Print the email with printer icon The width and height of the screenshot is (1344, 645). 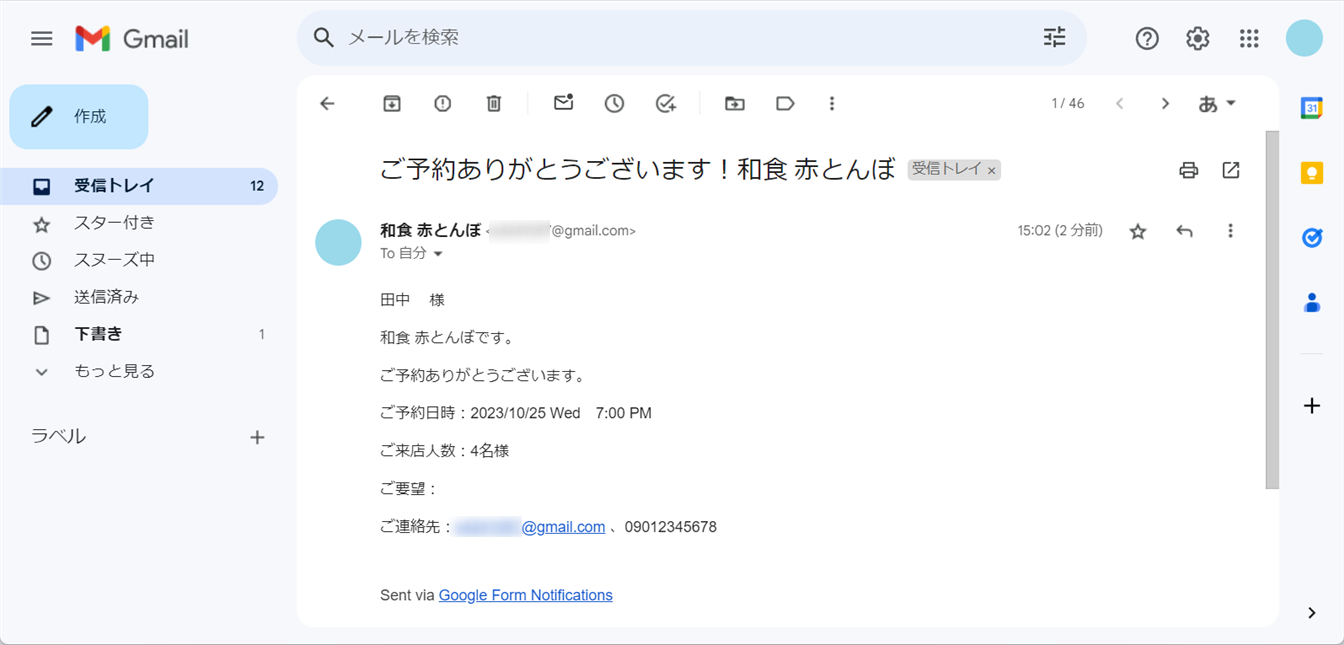point(1188,170)
